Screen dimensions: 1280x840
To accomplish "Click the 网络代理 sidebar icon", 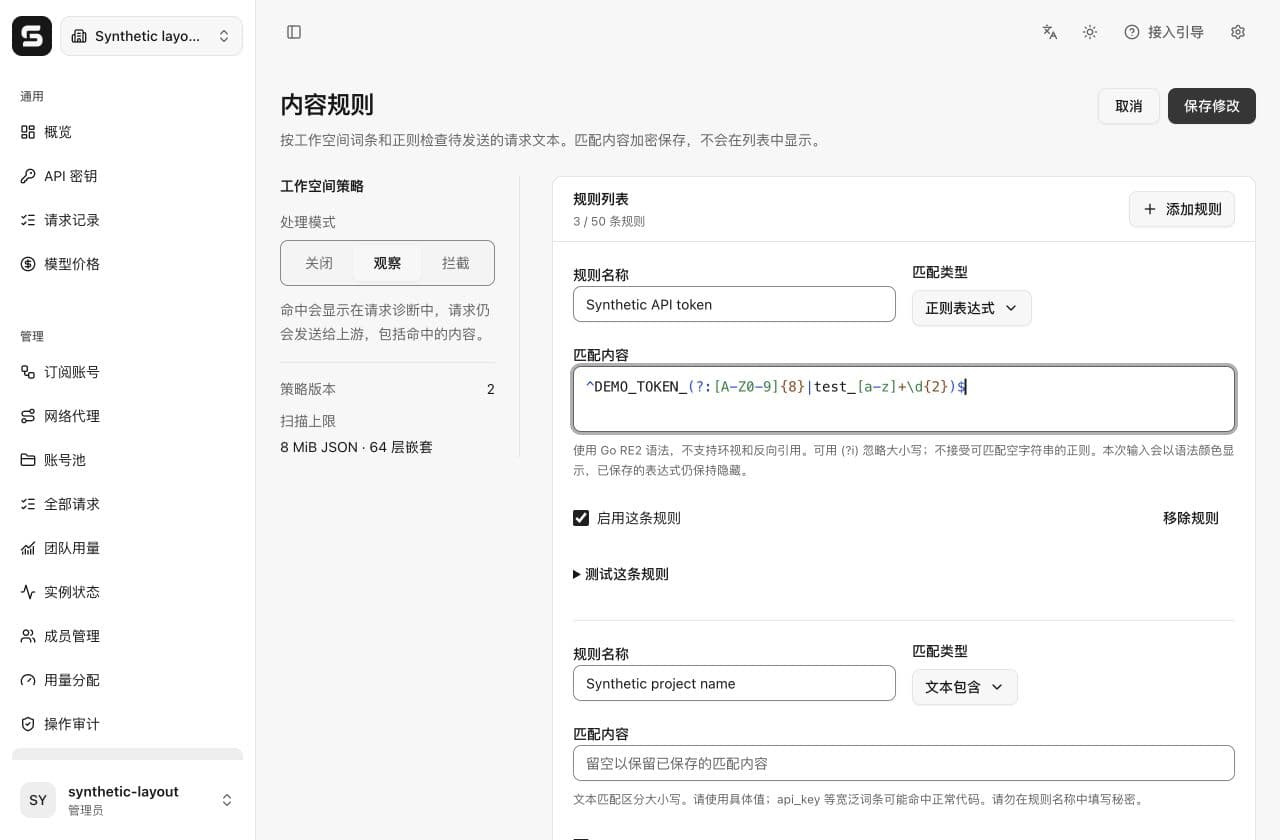I will (28, 416).
